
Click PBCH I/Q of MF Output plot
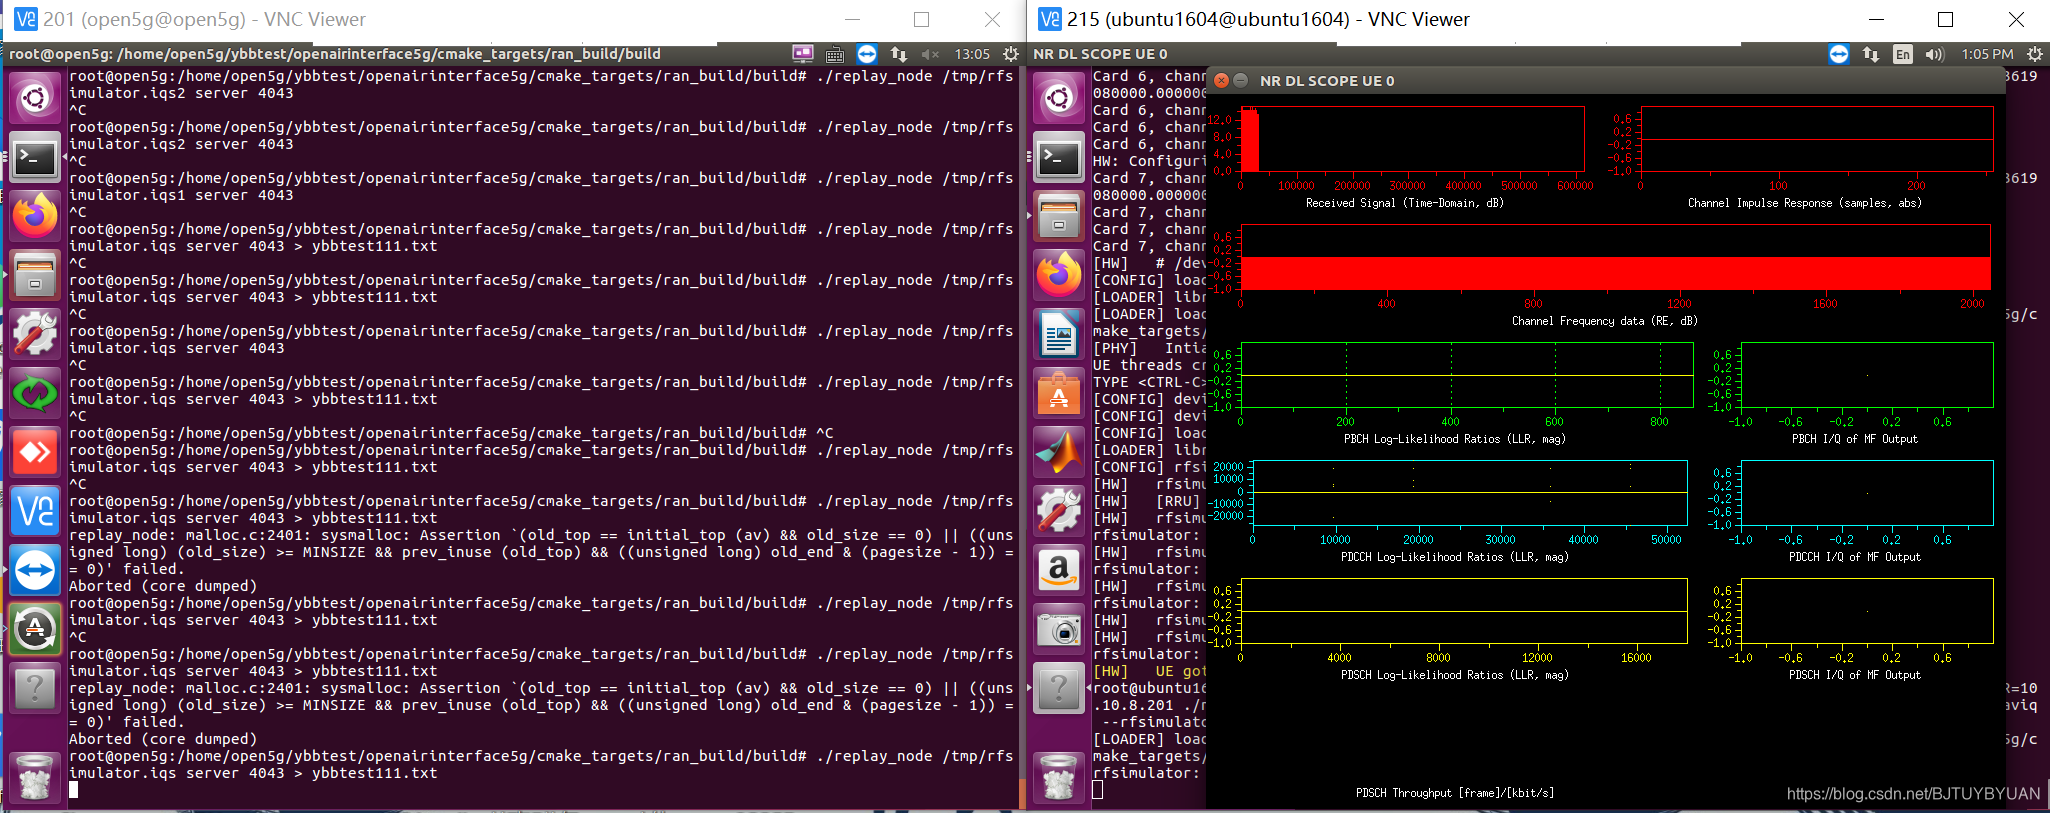[x=1866, y=375]
